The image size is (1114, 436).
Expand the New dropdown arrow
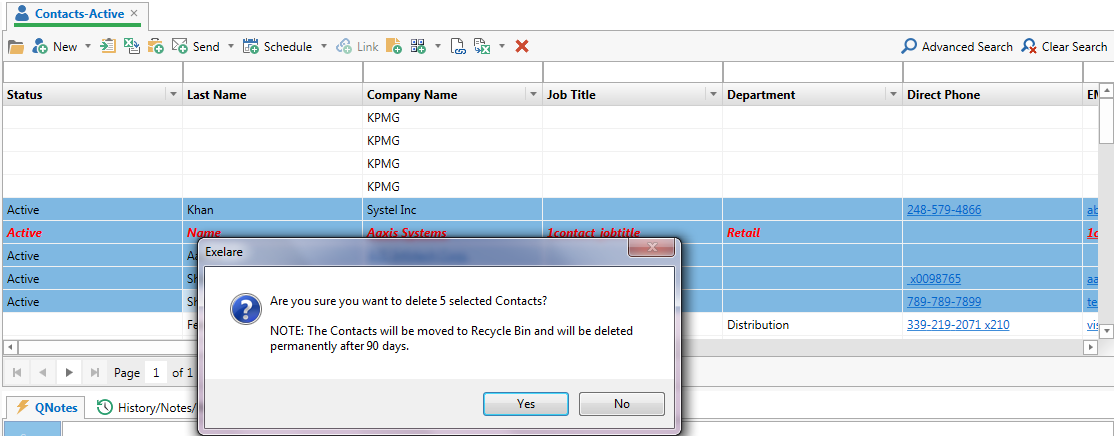click(88, 47)
